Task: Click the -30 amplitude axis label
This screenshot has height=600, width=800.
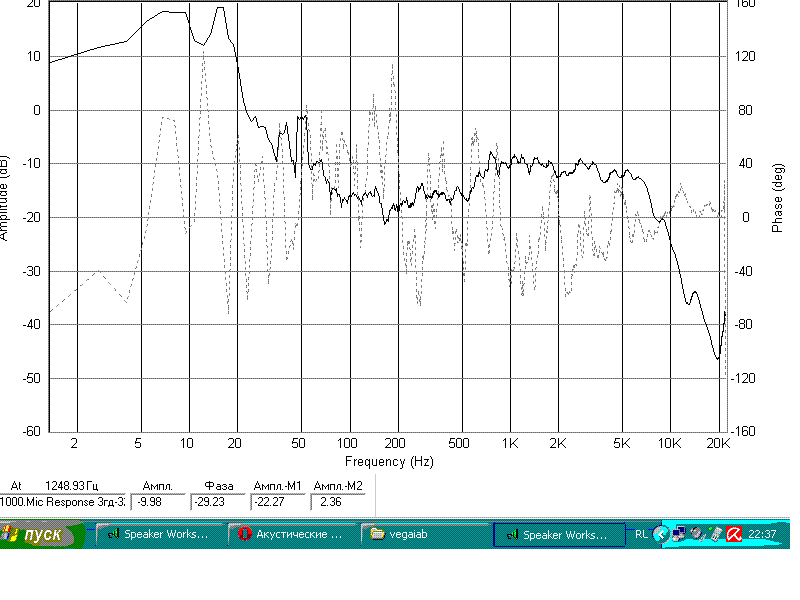Action: (31, 271)
